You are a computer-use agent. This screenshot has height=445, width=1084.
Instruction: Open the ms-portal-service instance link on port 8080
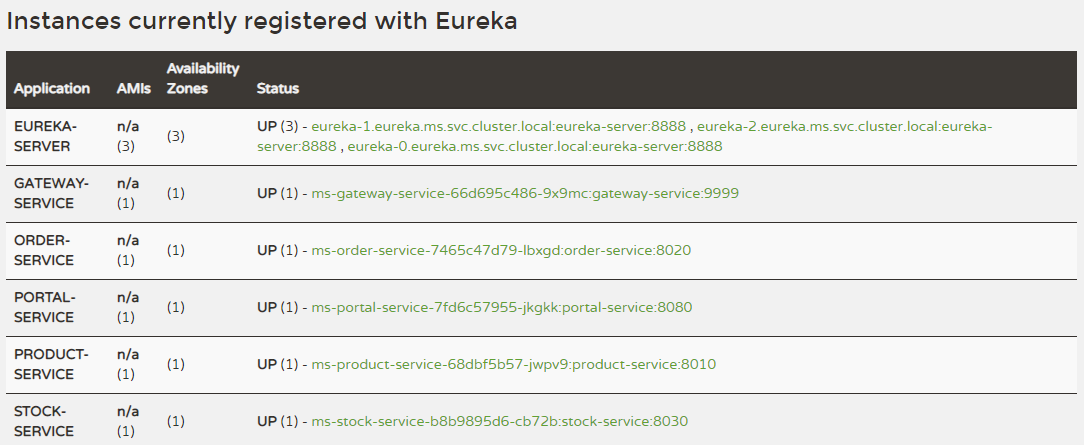pos(501,307)
